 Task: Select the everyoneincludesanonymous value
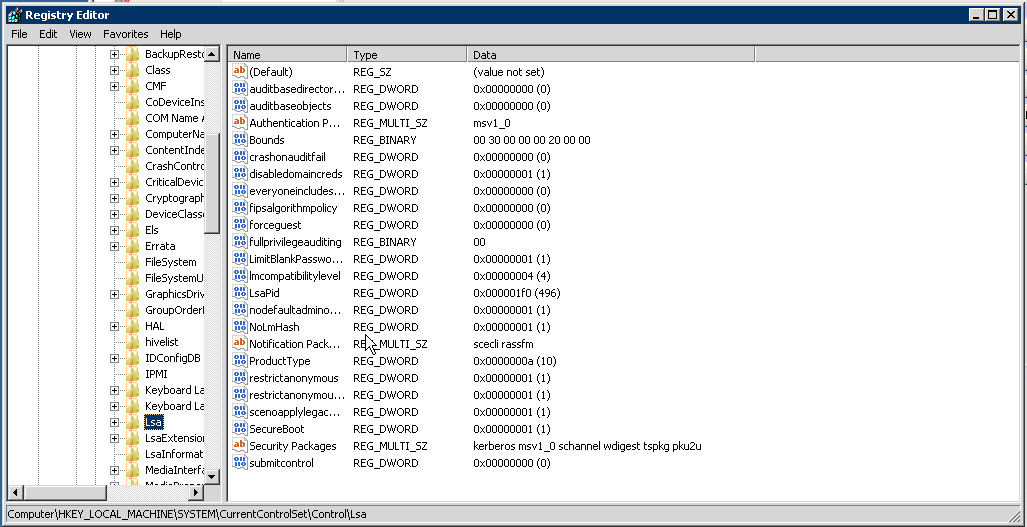(297, 191)
